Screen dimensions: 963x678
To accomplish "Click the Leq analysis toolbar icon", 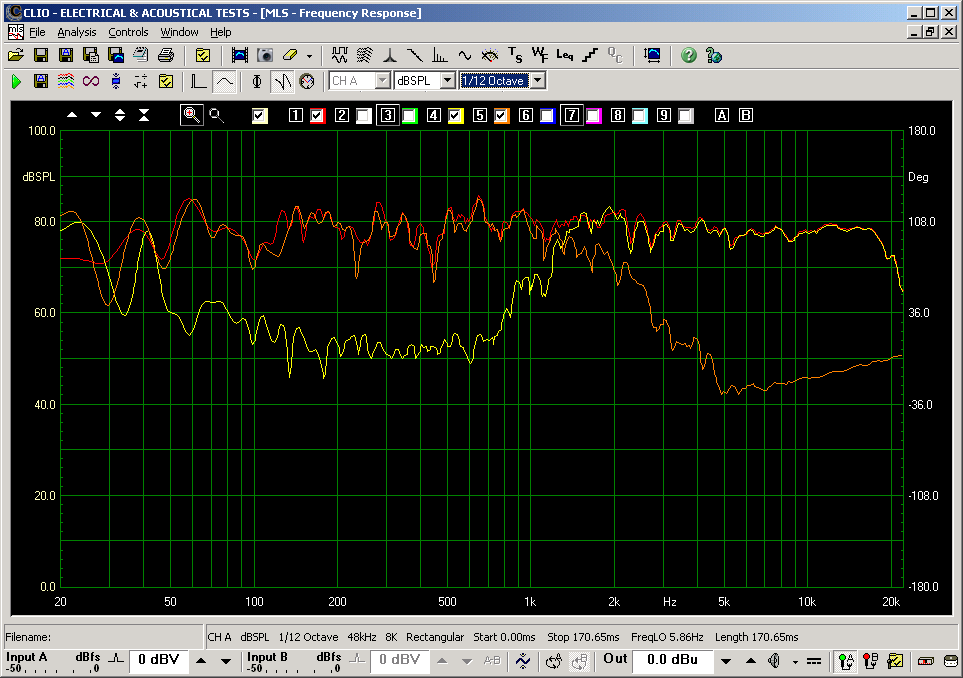I will point(565,55).
